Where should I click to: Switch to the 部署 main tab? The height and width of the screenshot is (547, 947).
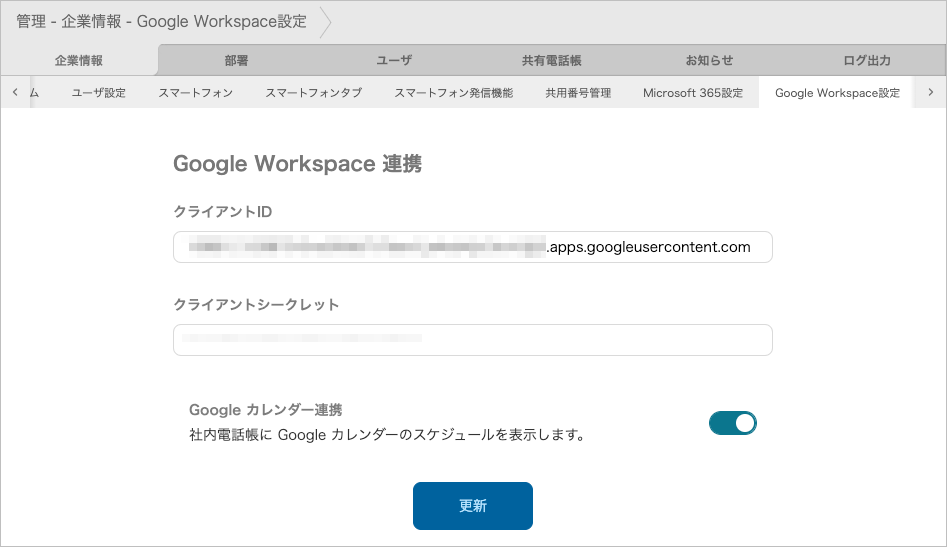coord(236,61)
